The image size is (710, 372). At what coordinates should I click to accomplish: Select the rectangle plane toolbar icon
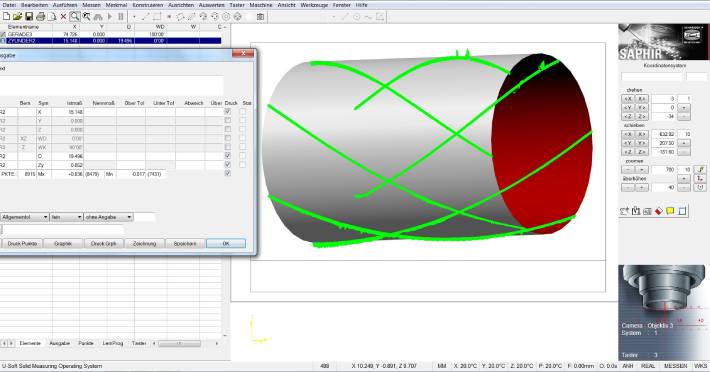[x=157, y=17]
